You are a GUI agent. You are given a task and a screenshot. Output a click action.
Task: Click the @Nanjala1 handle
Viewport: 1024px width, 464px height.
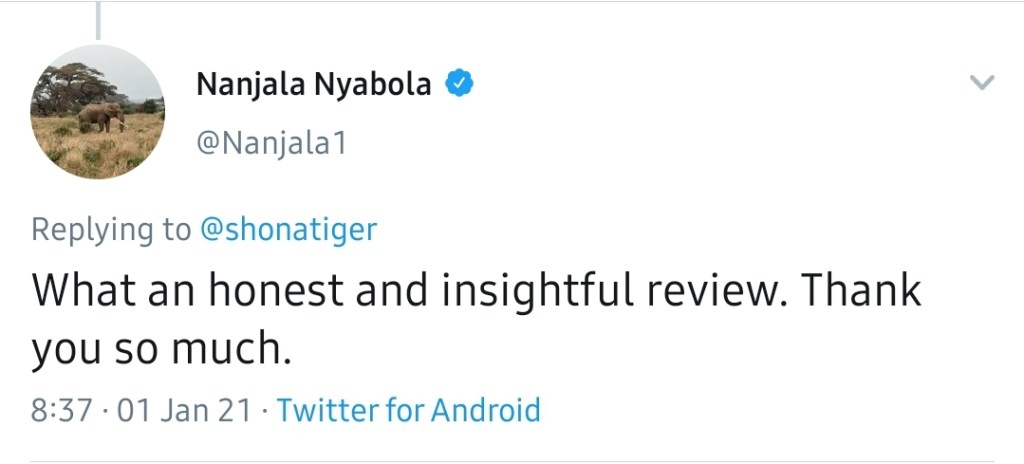[271, 145]
